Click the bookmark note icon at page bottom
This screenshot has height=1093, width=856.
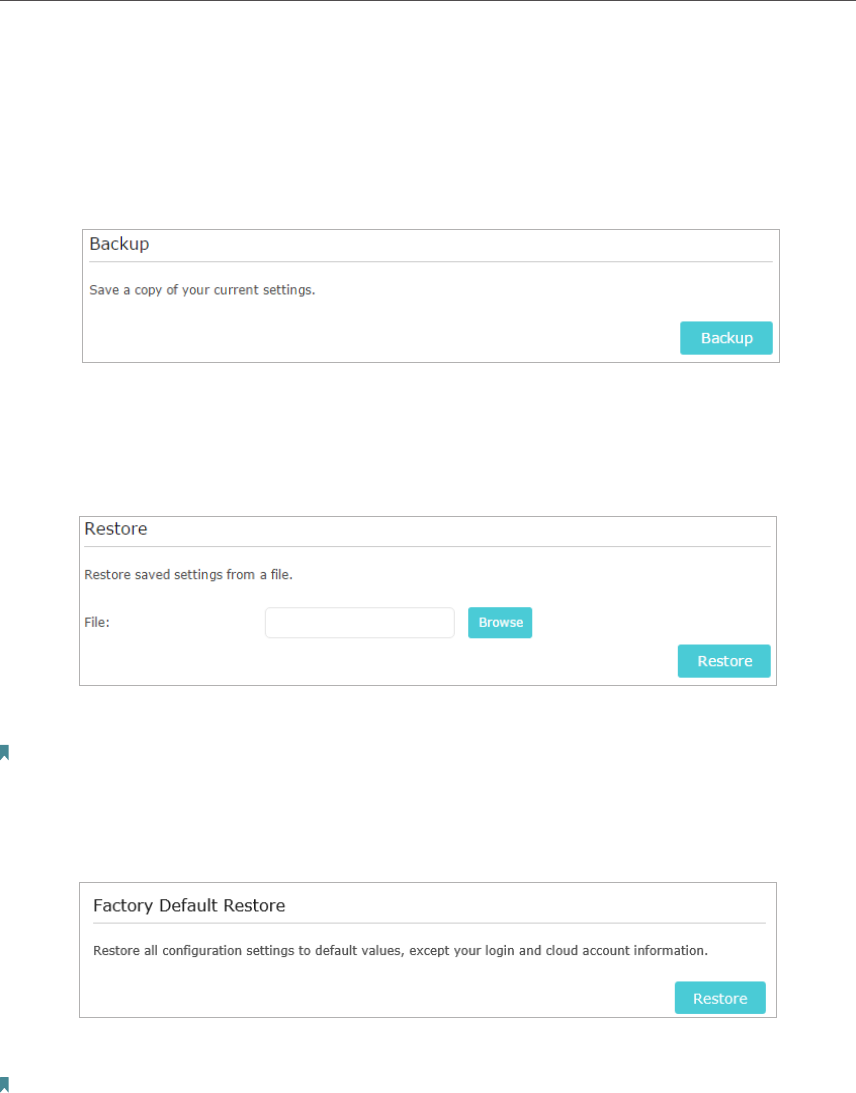click(x=4, y=1085)
